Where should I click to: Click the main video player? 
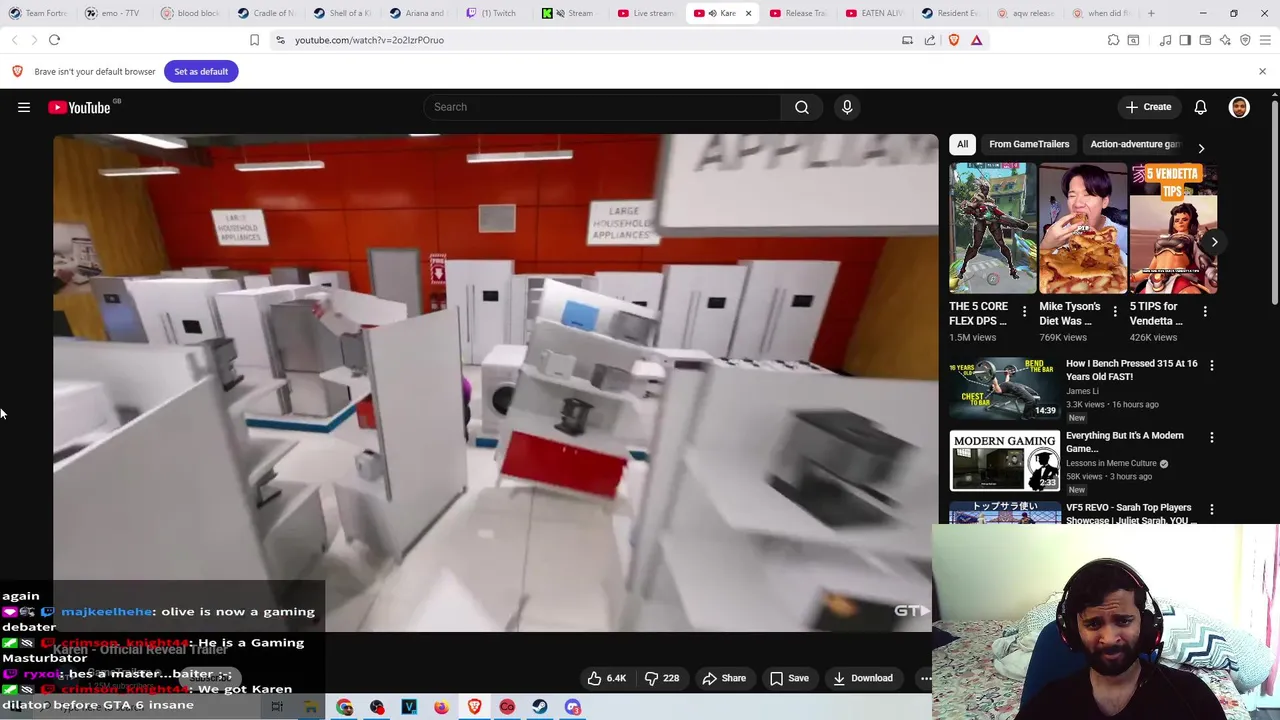pyautogui.click(x=496, y=383)
